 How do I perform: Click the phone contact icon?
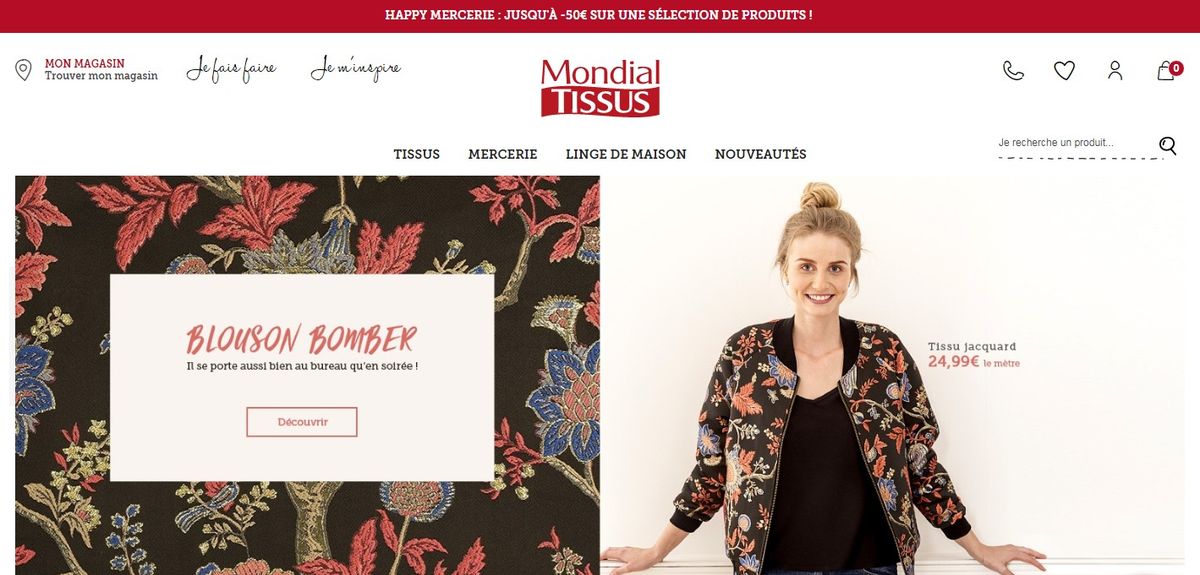[1013, 70]
